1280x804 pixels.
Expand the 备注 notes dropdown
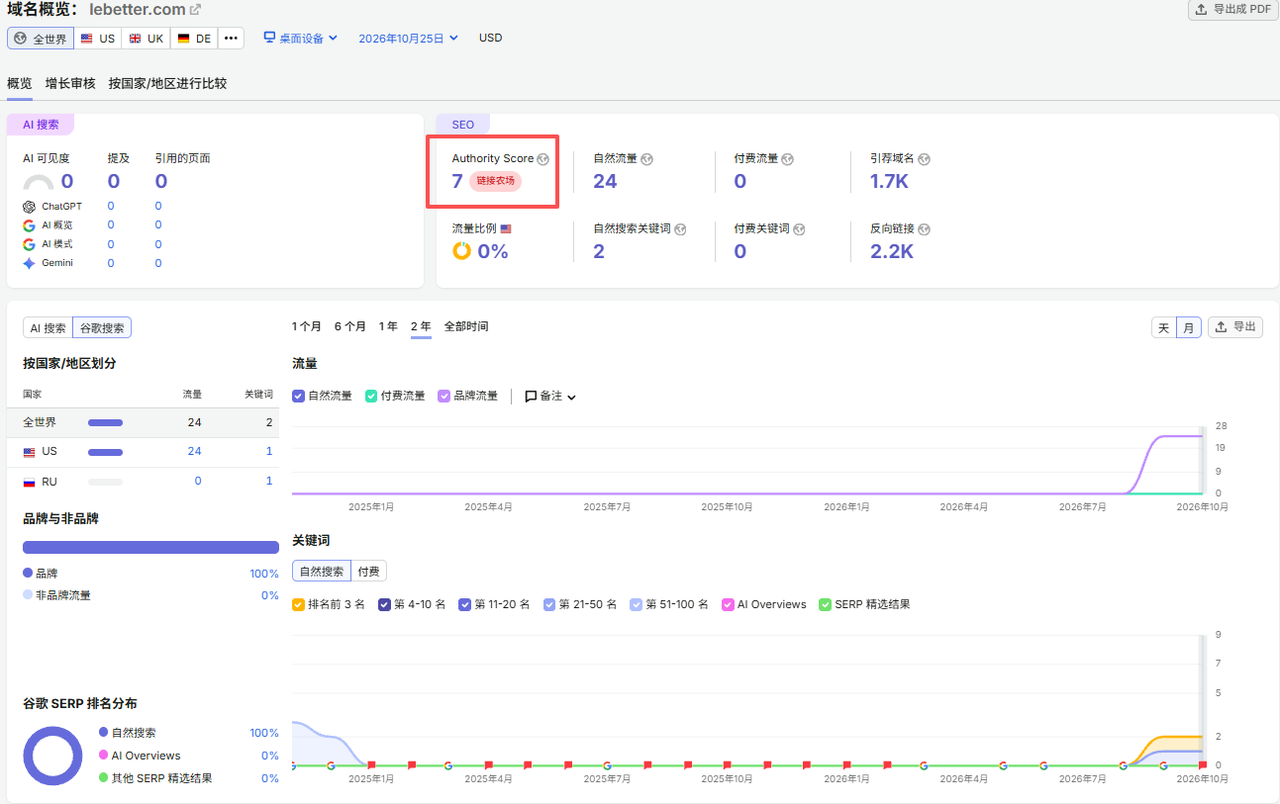pos(551,396)
